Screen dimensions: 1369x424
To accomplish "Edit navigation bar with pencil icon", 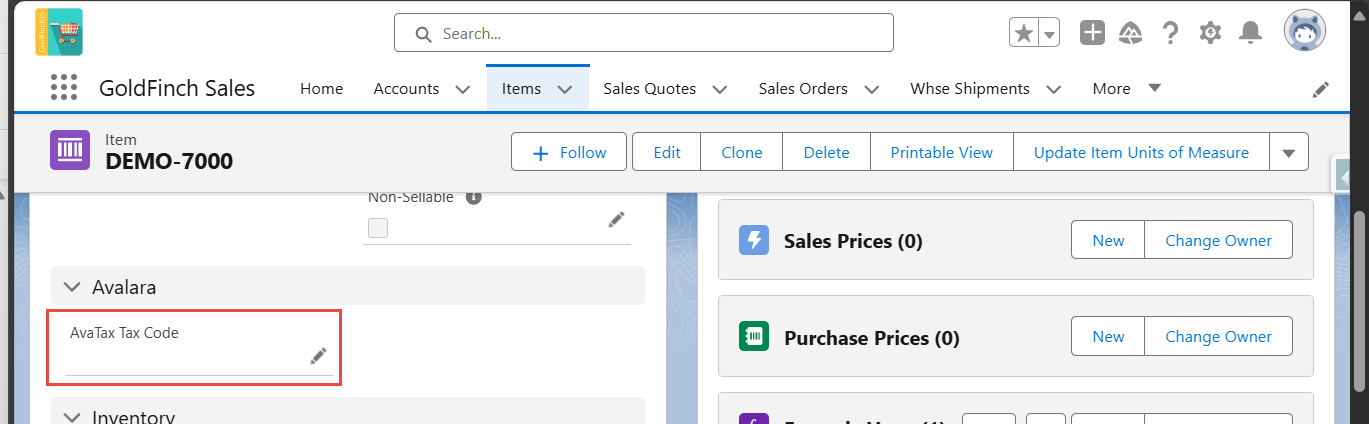I will [x=1321, y=89].
